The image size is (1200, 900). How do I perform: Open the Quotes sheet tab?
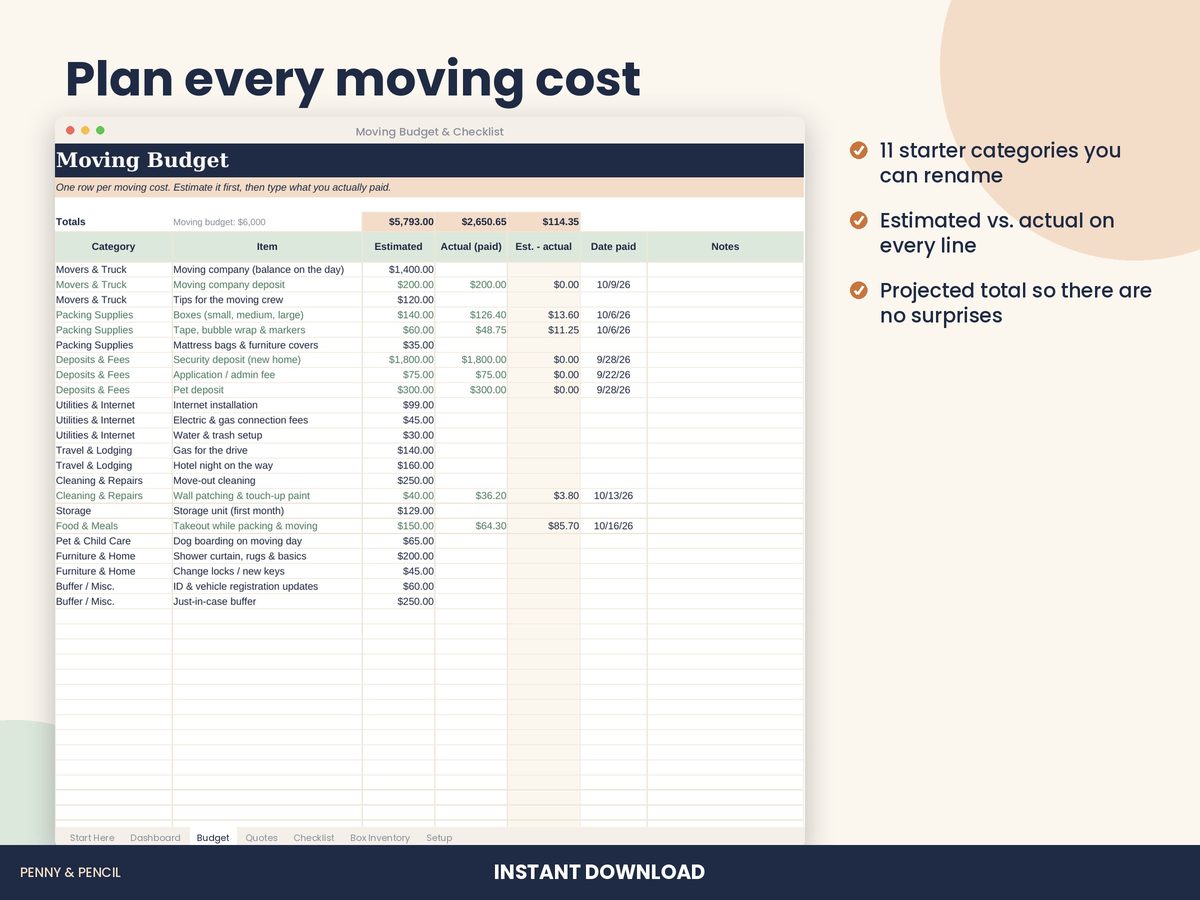261,837
